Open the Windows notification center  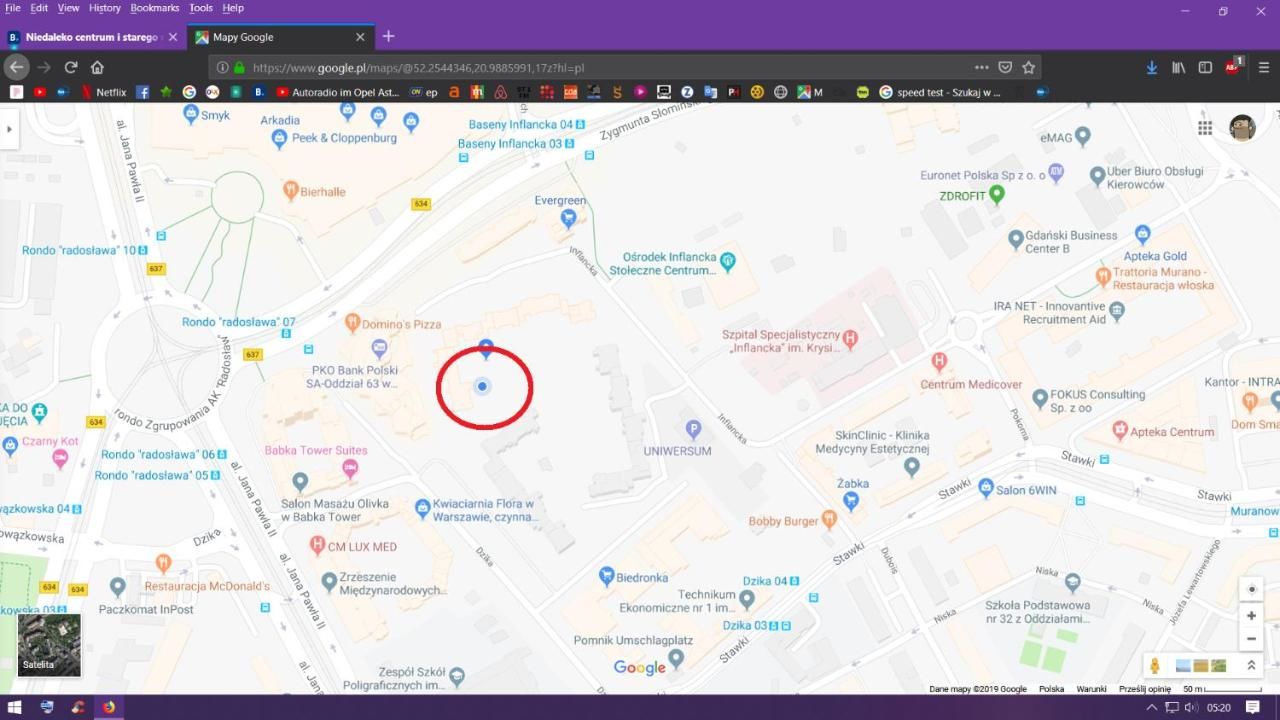1252,707
